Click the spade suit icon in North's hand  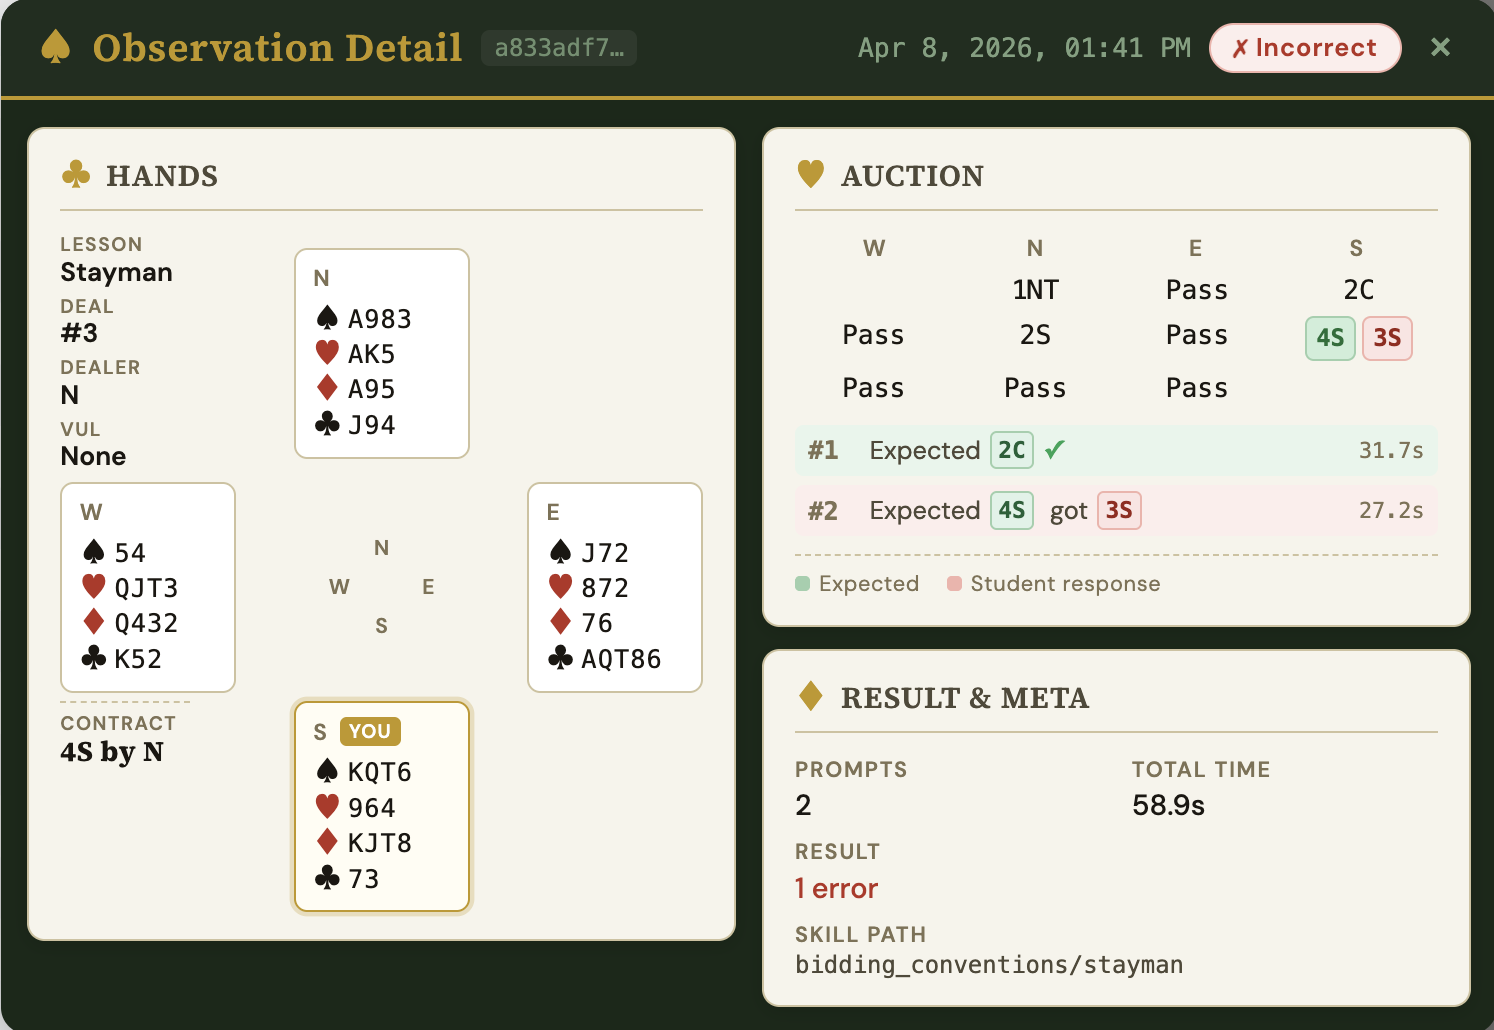(327, 318)
